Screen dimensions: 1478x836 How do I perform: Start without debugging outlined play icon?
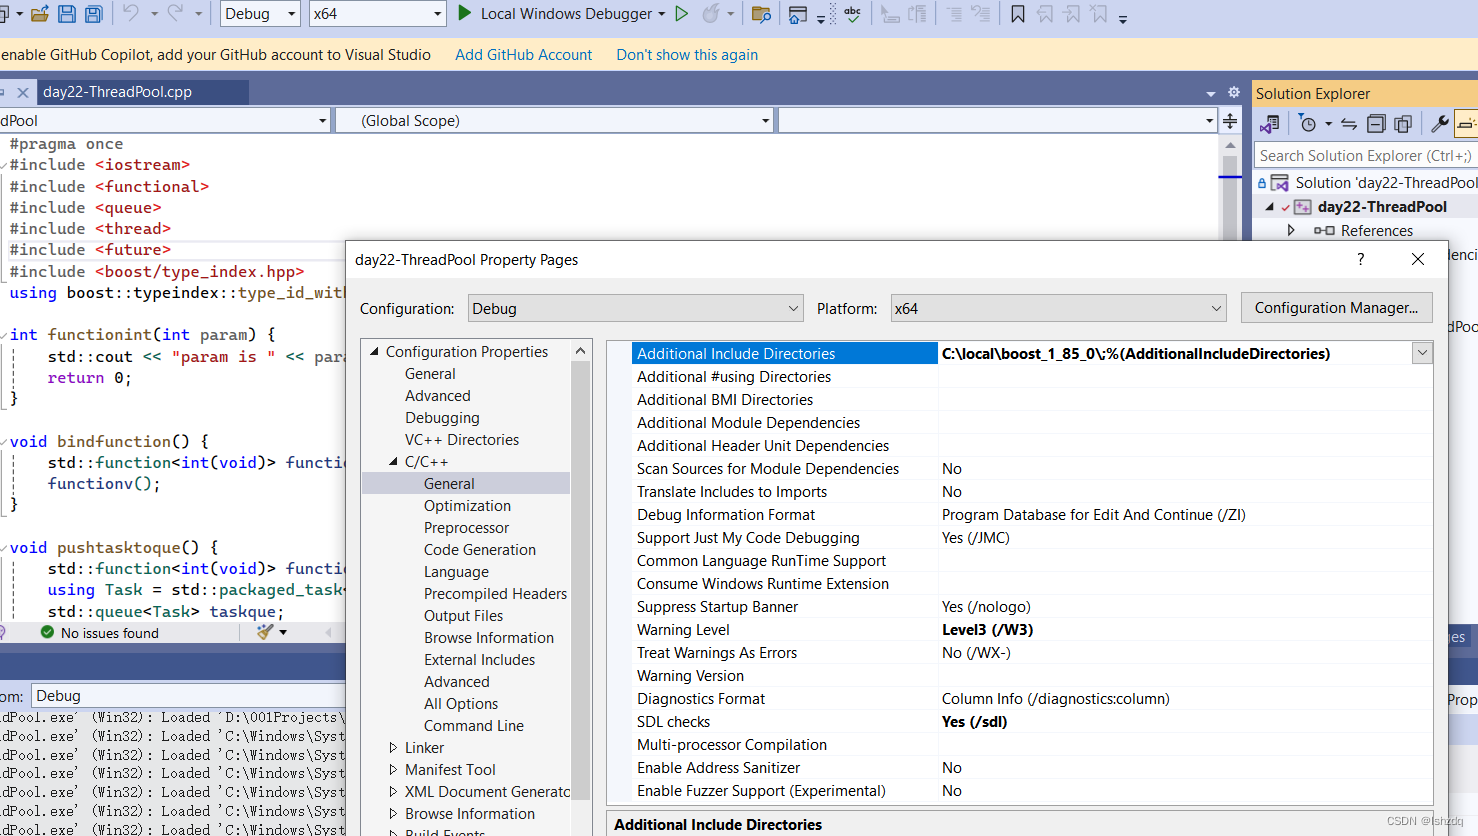tap(682, 14)
